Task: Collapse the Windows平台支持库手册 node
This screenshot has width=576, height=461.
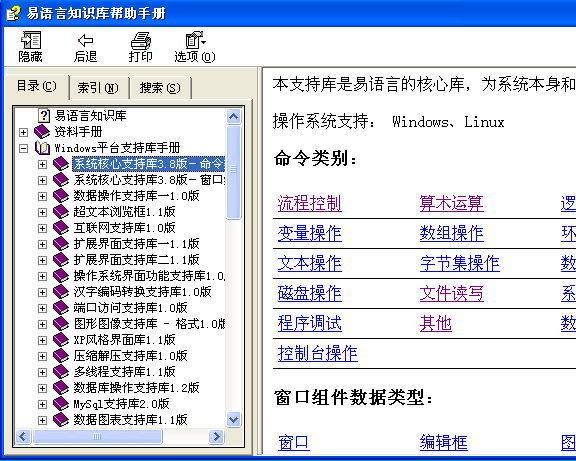Action: (24, 148)
